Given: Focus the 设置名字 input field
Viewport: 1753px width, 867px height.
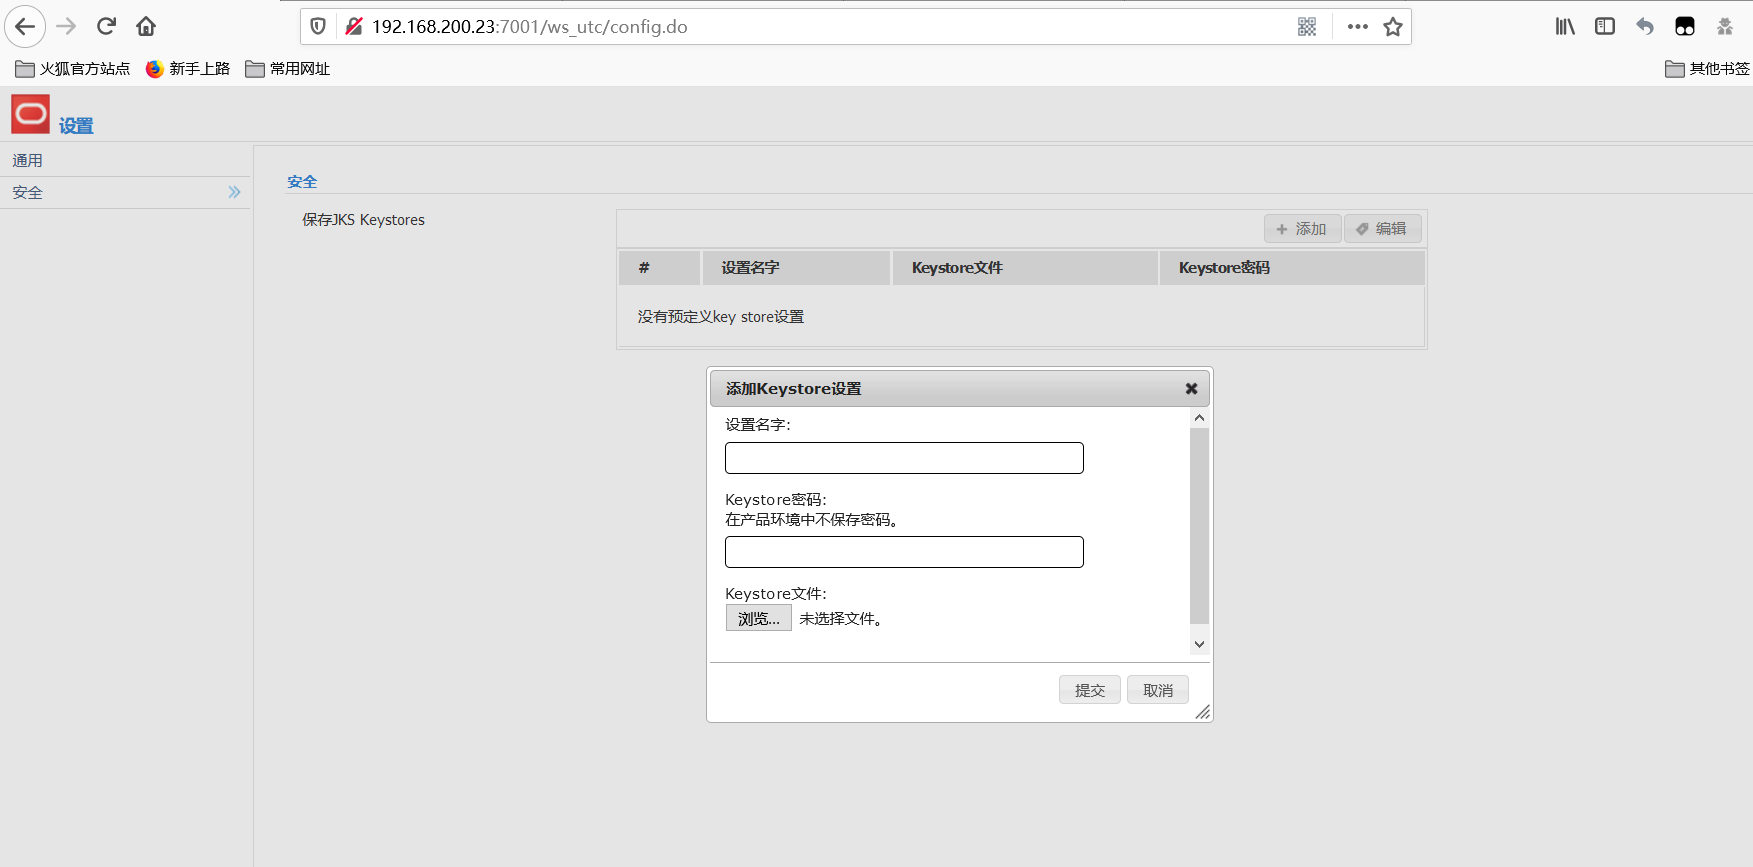Looking at the screenshot, I should (x=904, y=458).
